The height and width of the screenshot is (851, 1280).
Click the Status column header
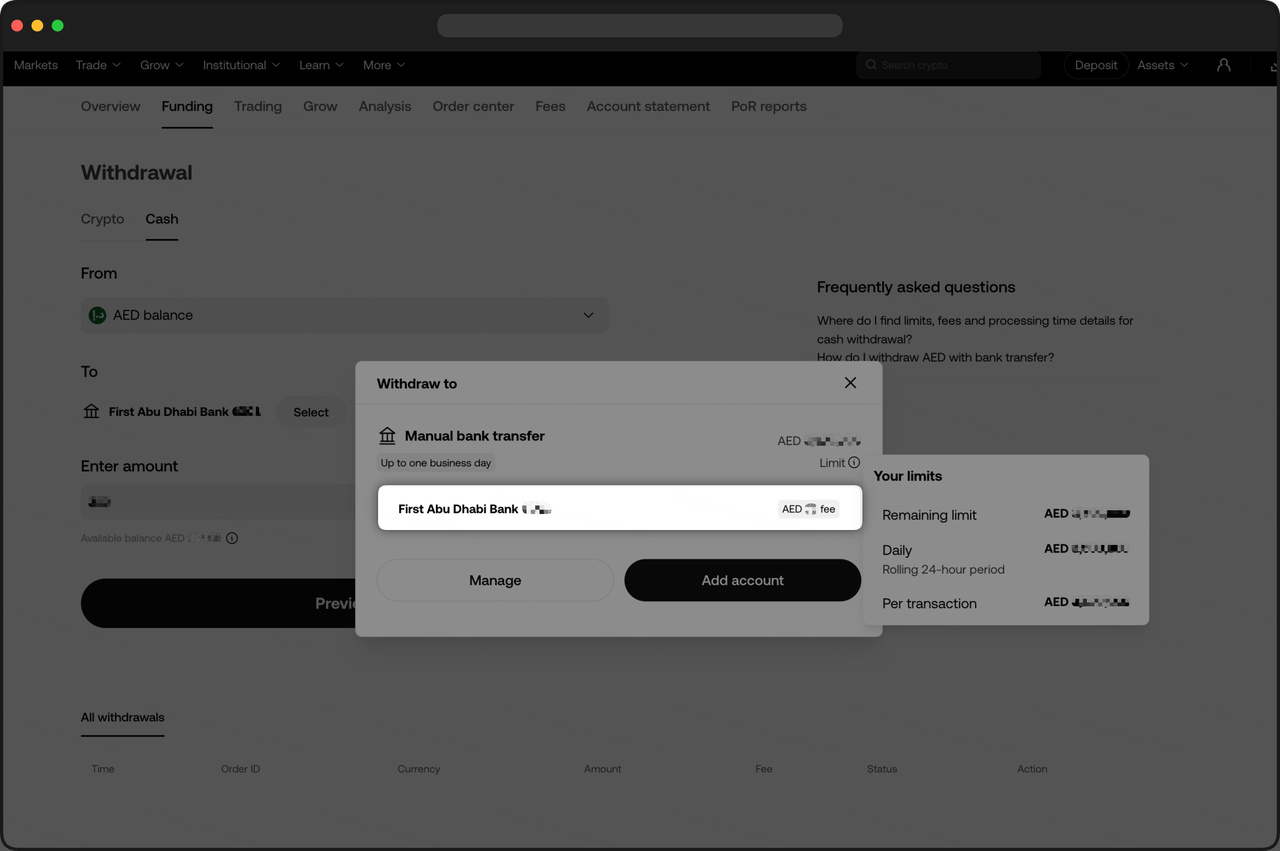(x=882, y=769)
